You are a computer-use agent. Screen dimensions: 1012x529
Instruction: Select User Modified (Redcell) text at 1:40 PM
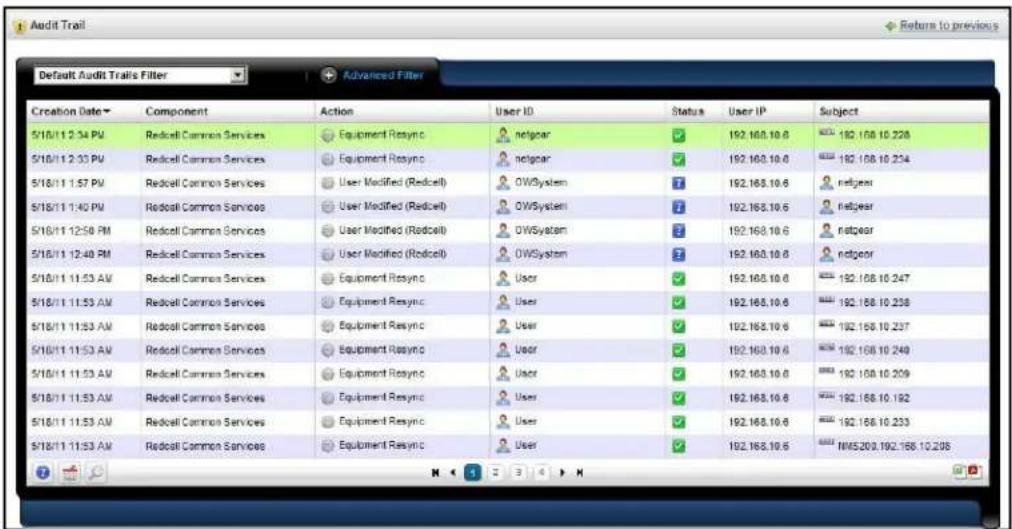(392, 206)
